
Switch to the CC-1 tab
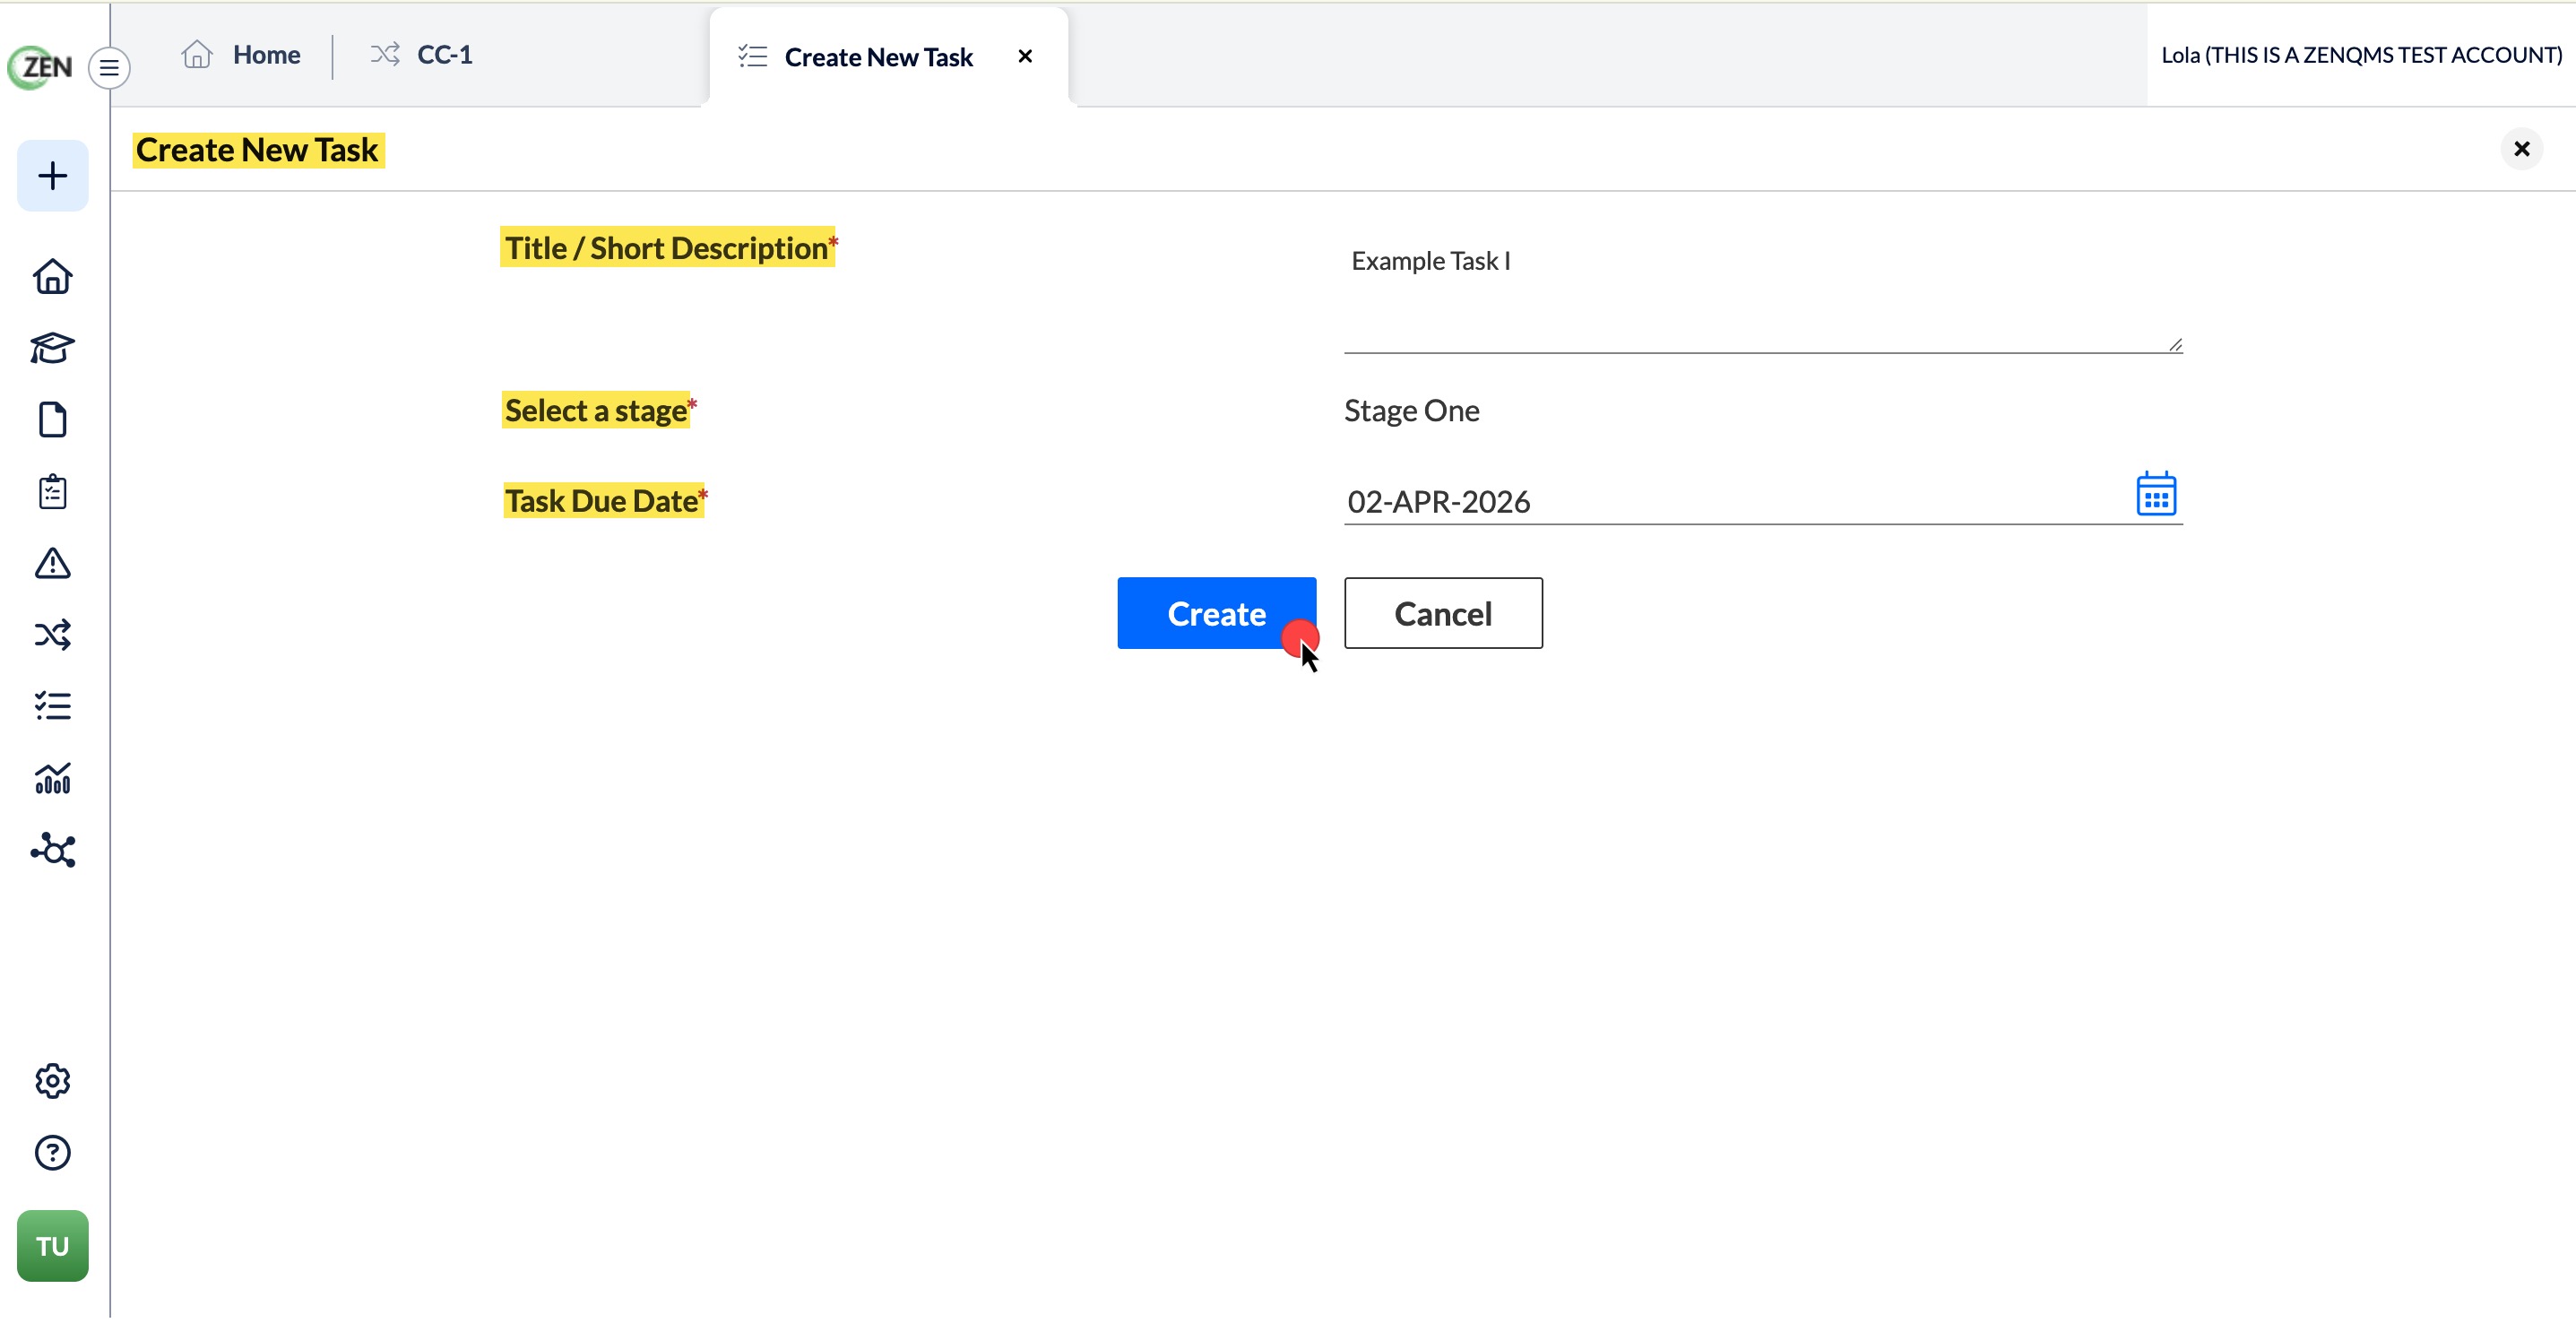(x=421, y=55)
